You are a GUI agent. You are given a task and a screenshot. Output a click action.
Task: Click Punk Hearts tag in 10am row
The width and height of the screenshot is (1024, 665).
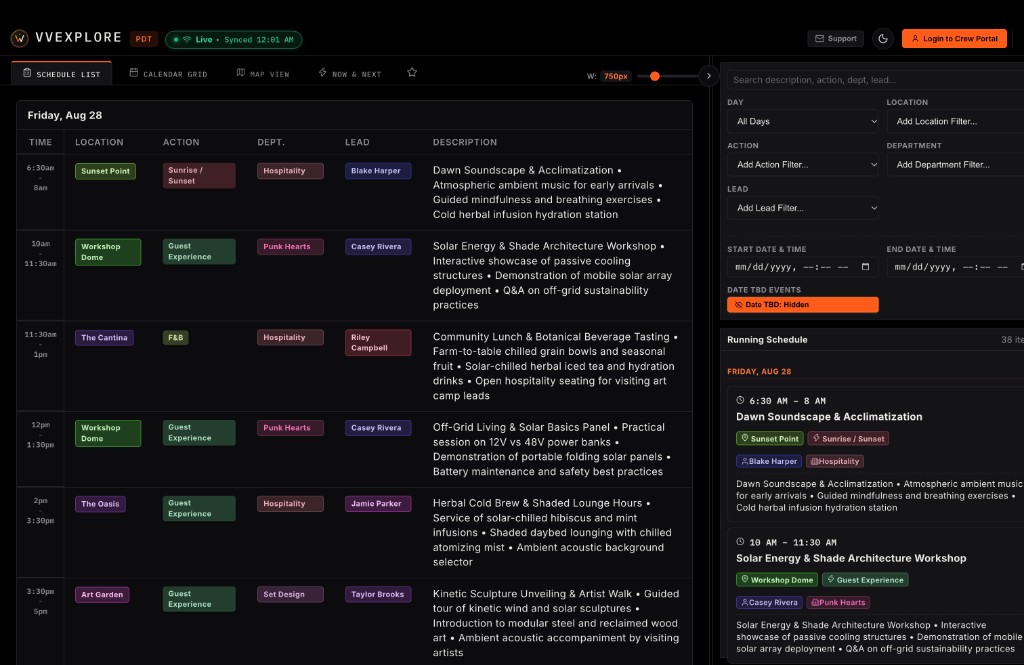coord(290,247)
